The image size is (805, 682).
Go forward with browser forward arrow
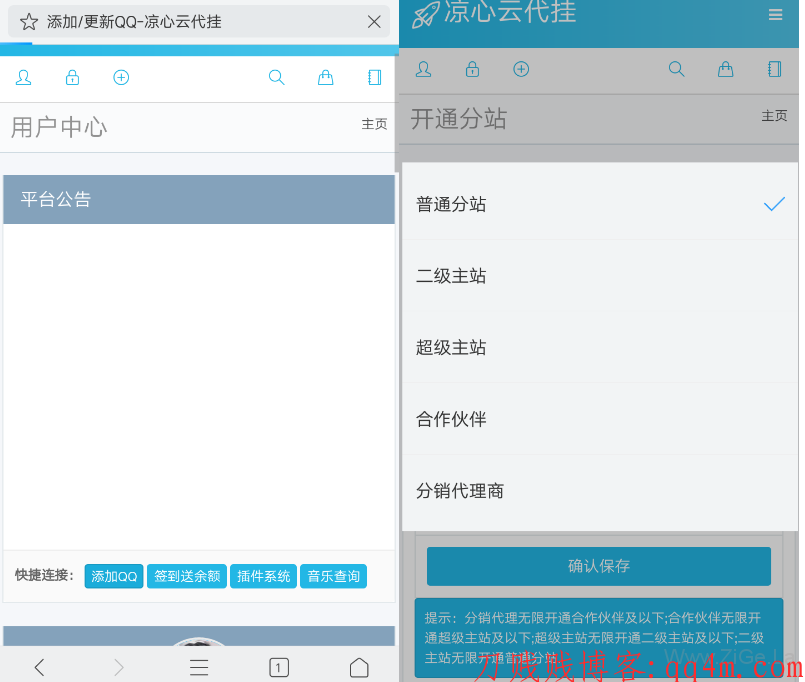pyautogui.click(x=119, y=668)
